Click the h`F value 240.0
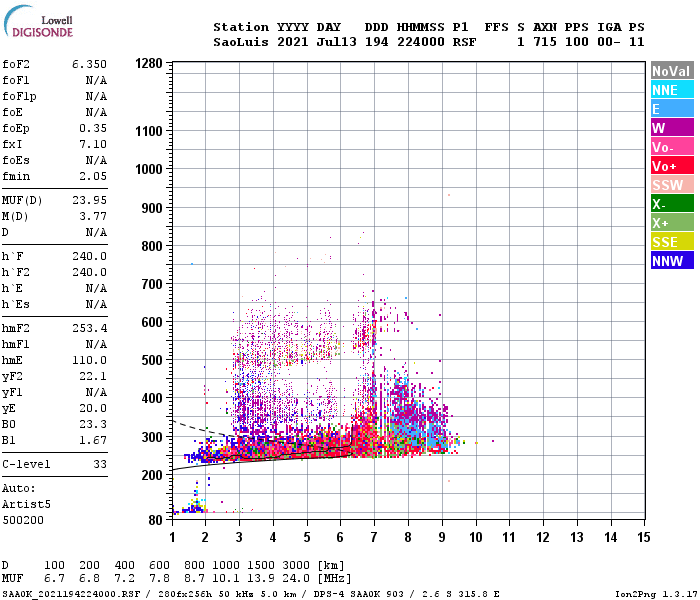 tap(89, 256)
